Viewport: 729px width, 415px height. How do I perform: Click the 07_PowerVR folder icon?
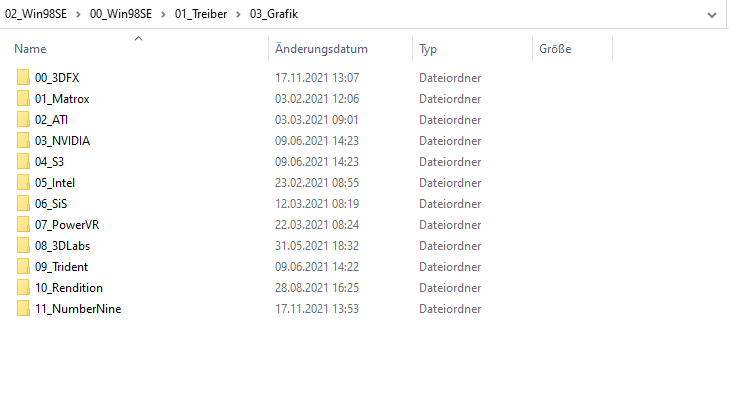pos(23,224)
